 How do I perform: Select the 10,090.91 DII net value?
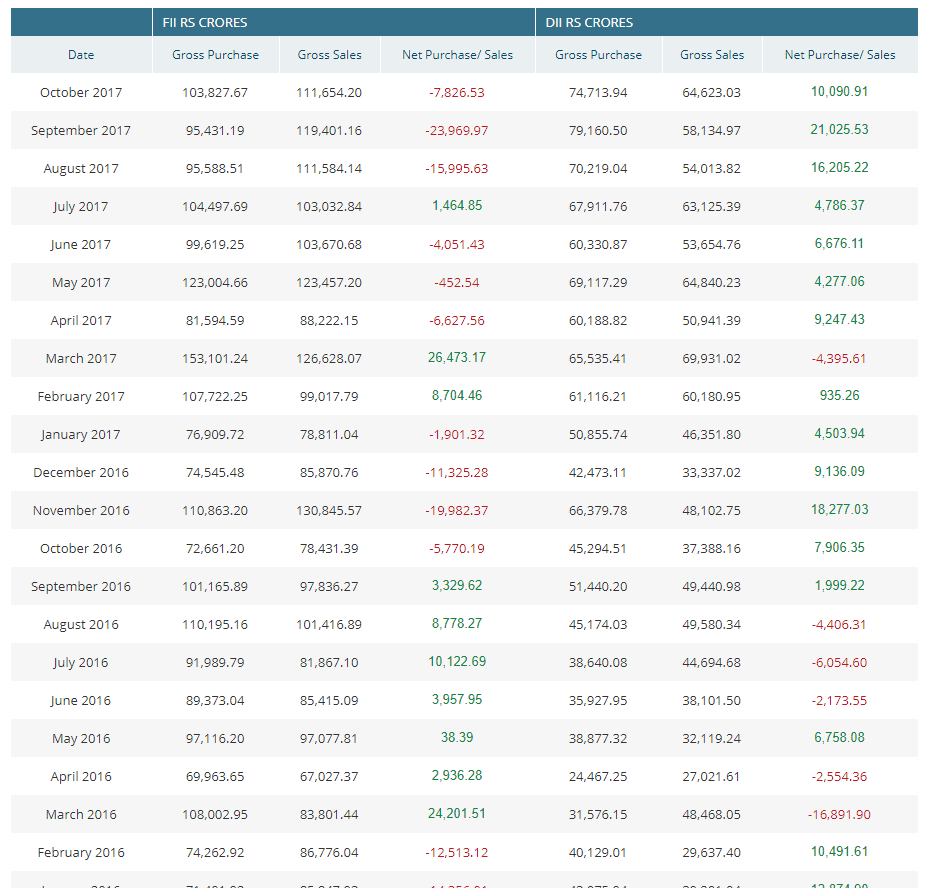[839, 92]
